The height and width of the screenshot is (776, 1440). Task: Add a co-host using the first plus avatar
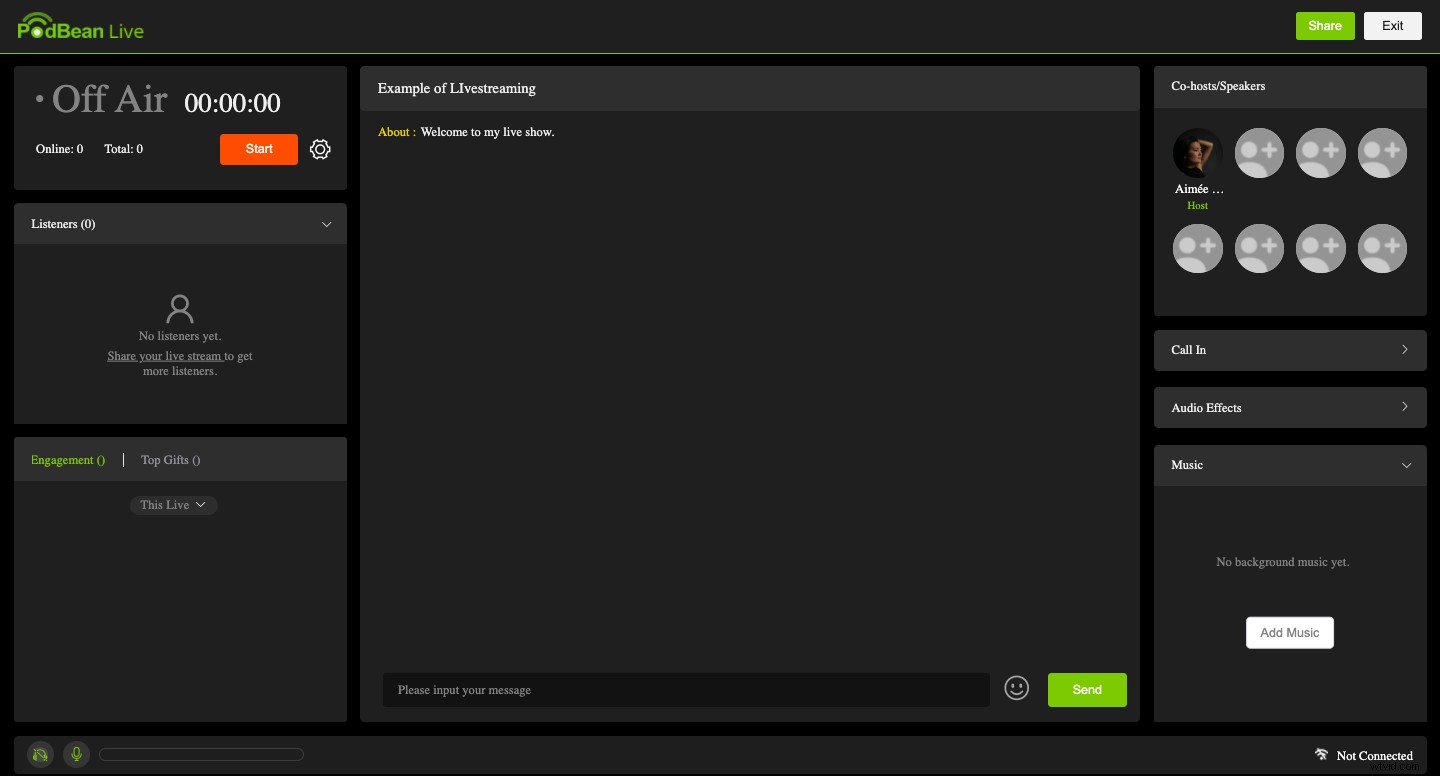pos(1259,152)
